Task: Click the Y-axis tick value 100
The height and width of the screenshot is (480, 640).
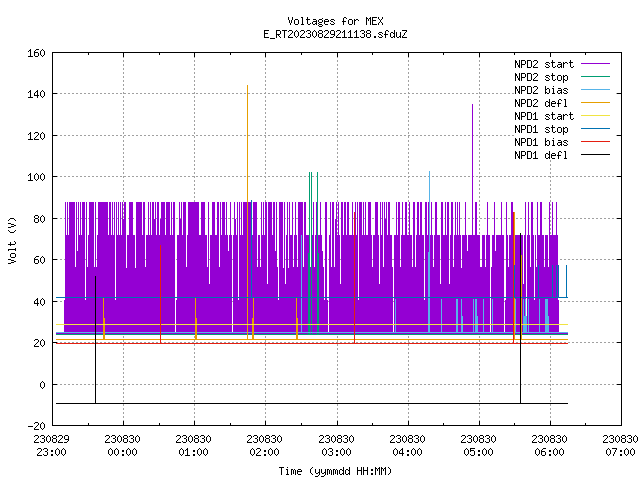Action: click(x=36, y=178)
